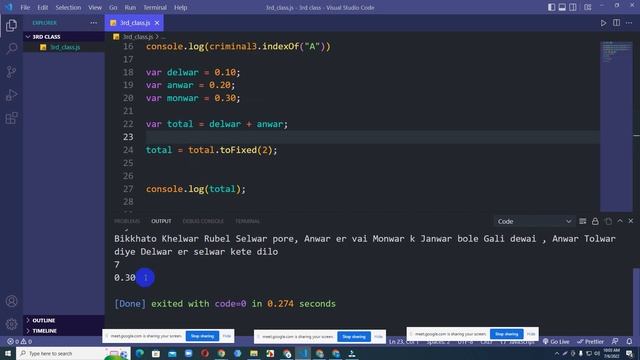Click the Output panel vertical scrollbar

[636, 302]
